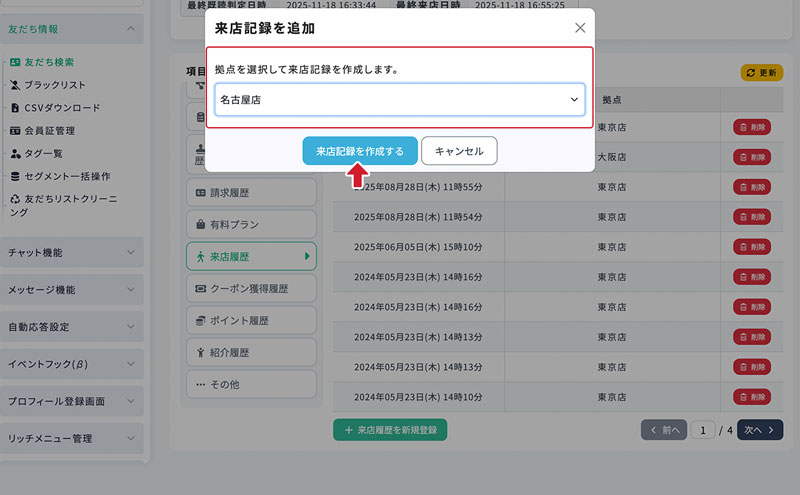The height and width of the screenshot is (495, 800).
Task: Click the page number input field
Action: [x=702, y=430]
